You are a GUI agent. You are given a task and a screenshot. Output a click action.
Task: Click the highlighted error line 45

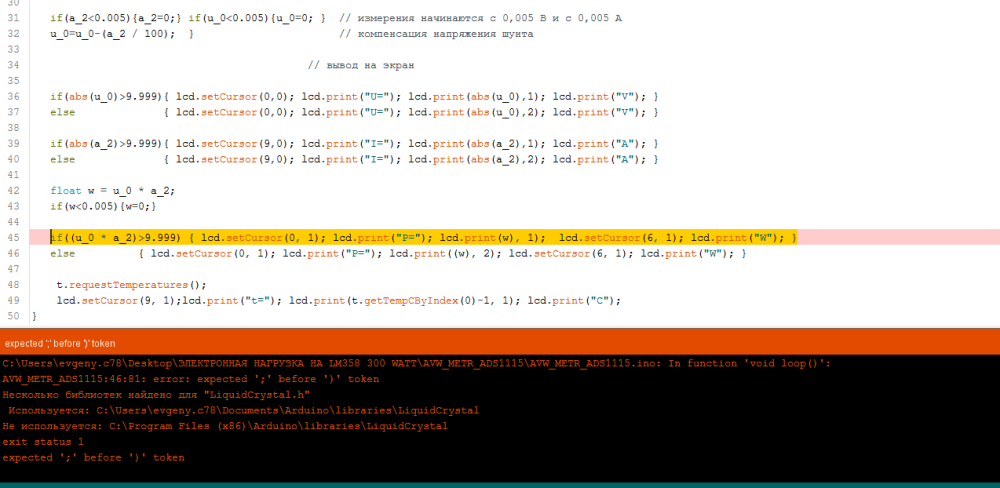pos(420,238)
